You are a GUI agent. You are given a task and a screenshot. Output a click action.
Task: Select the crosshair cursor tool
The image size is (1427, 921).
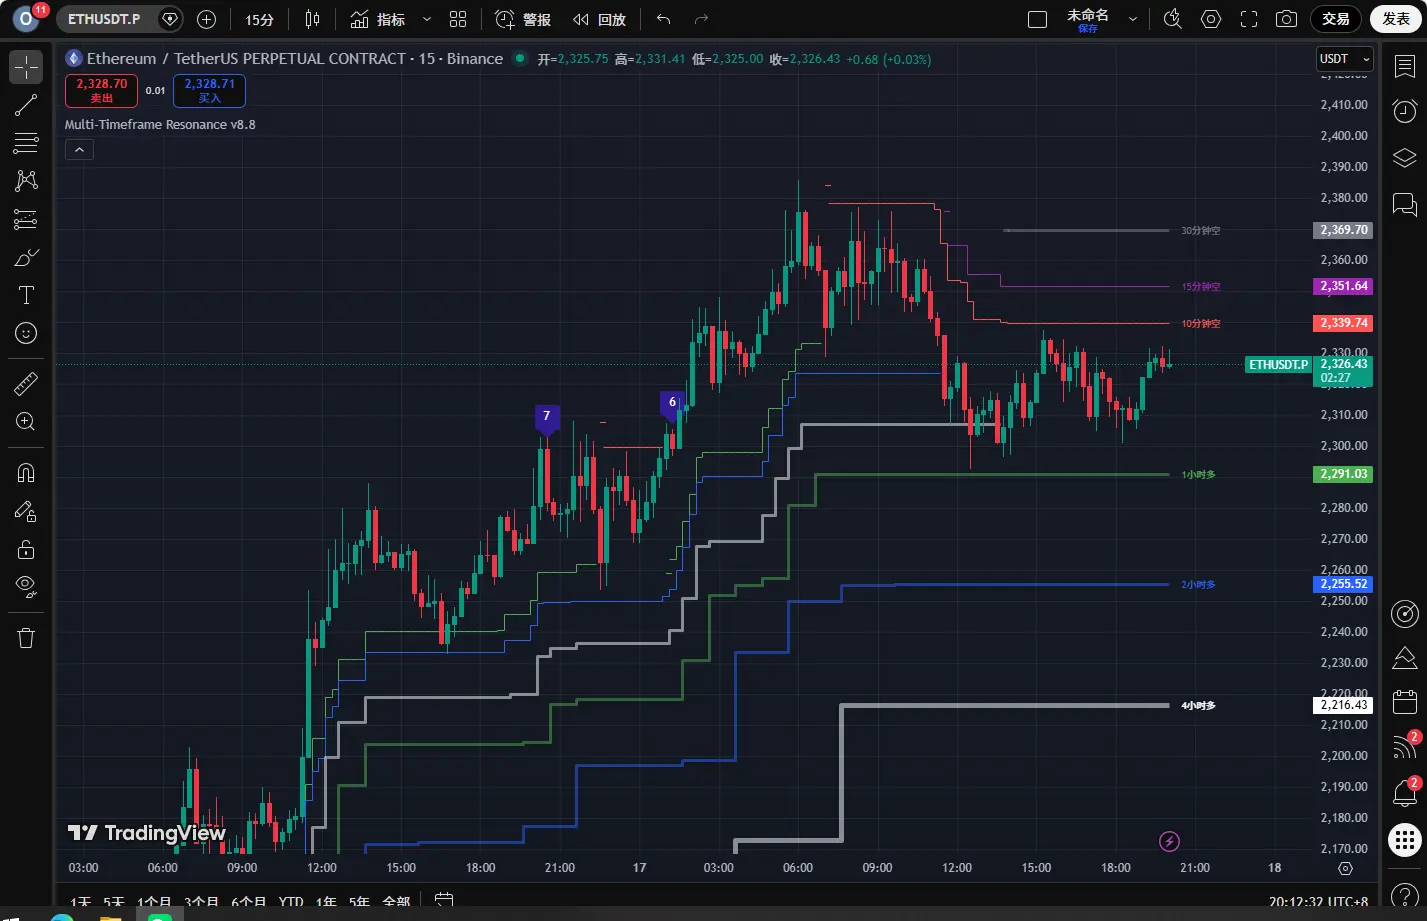click(26, 67)
